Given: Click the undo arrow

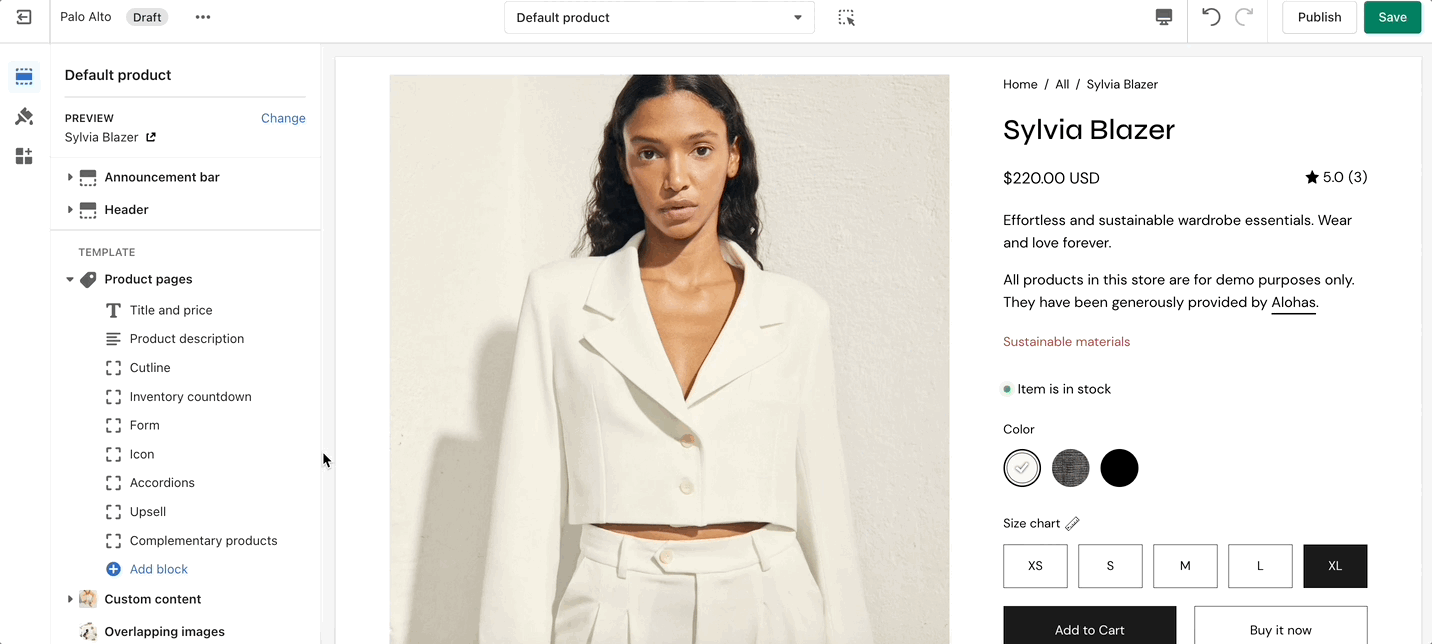Looking at the screenshot, I should point(1211,17).
